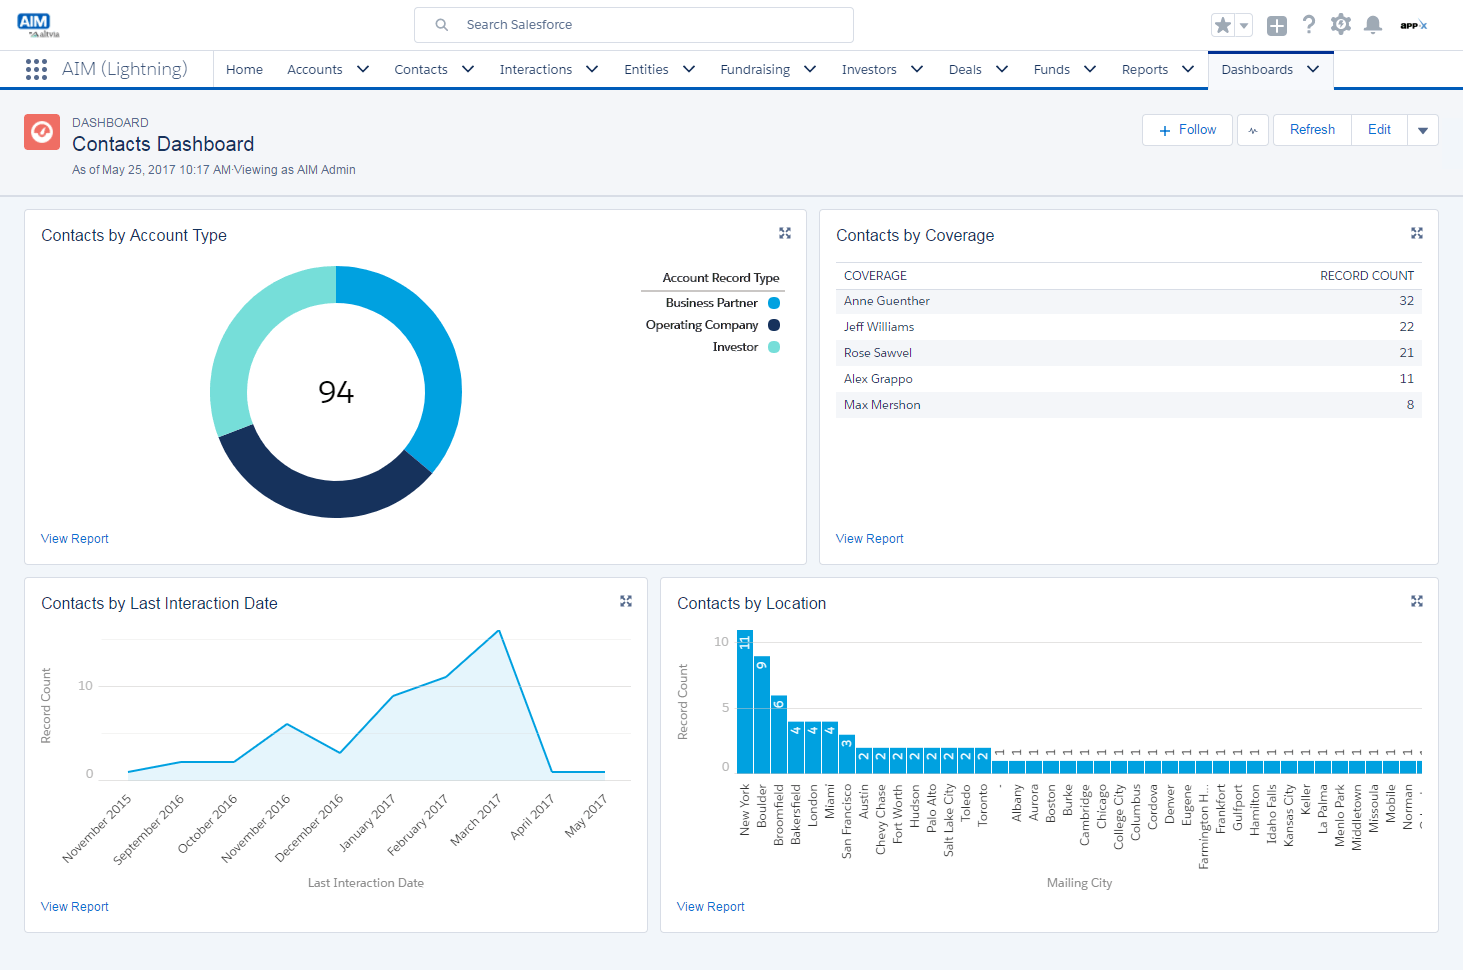Expand the Contacts by Account Type chart
Screen dimensions: 1463x970
785,233
